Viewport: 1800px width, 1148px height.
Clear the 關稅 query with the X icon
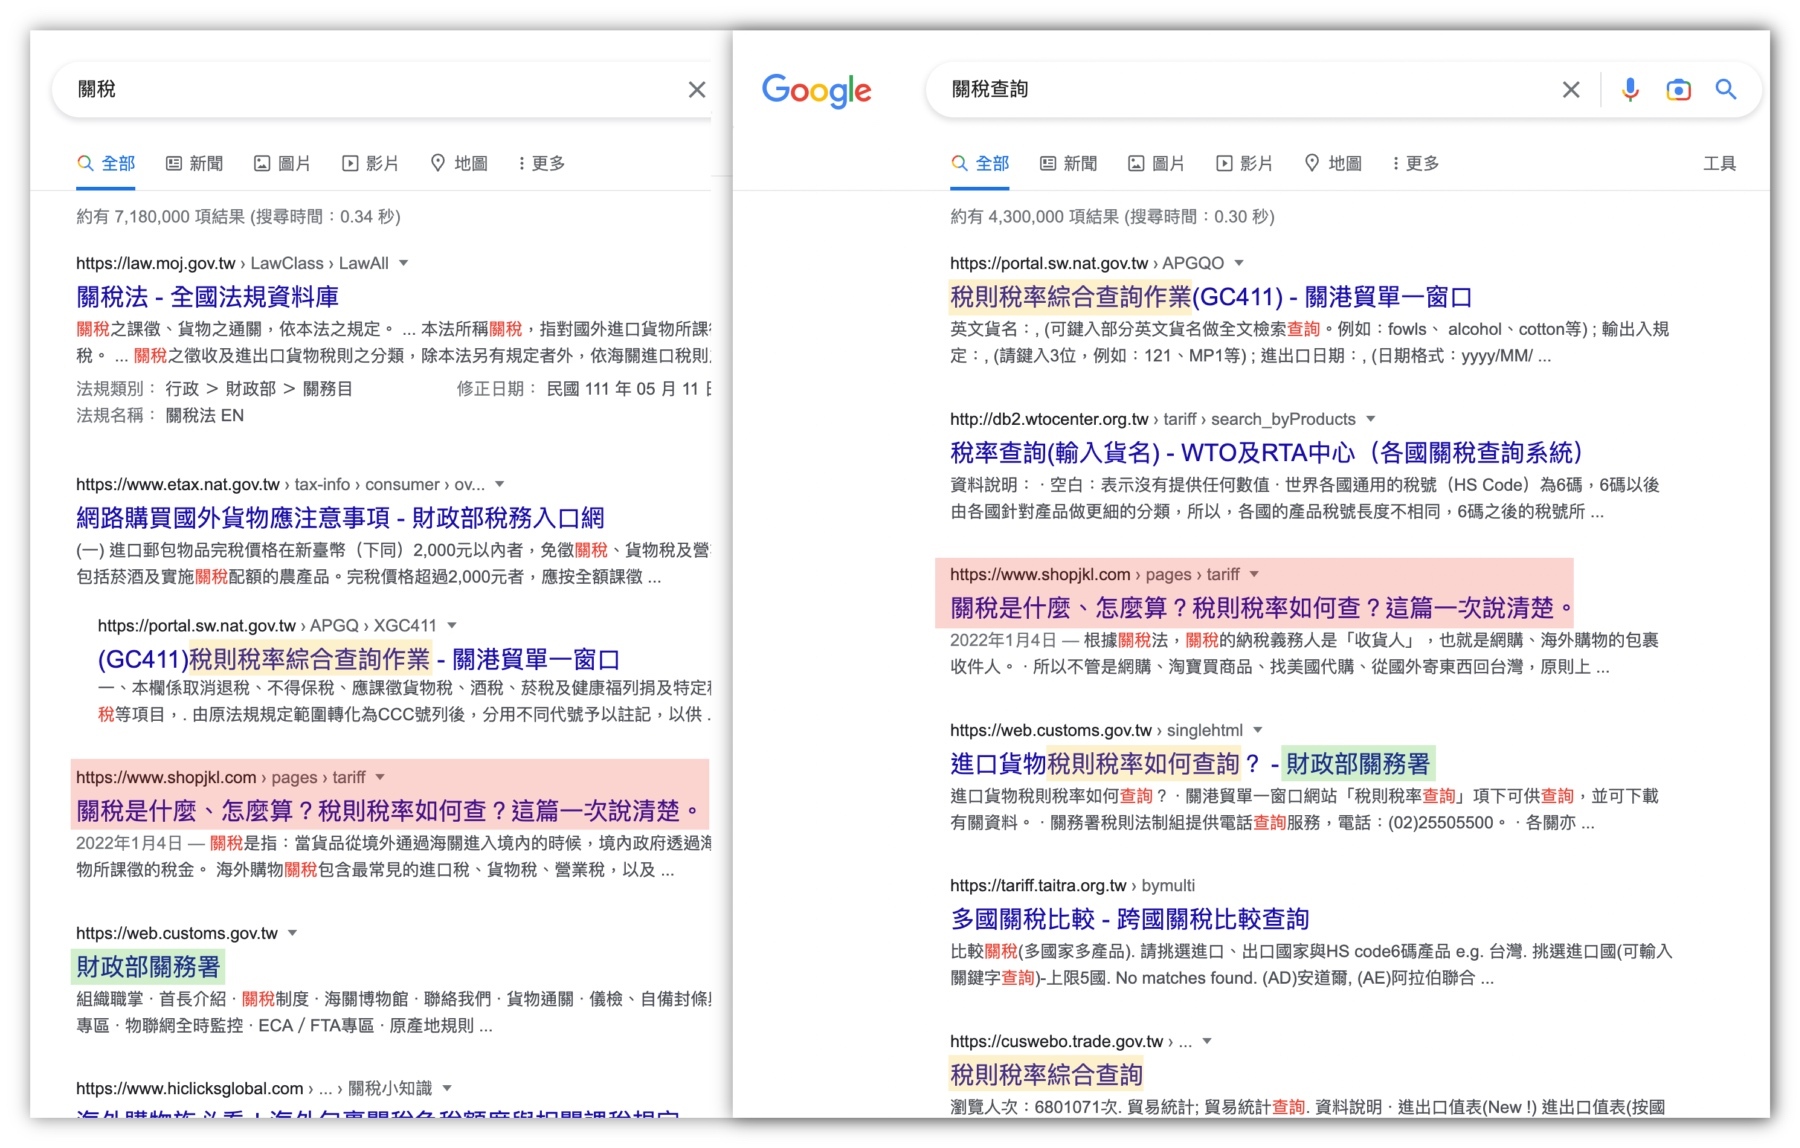697,90
